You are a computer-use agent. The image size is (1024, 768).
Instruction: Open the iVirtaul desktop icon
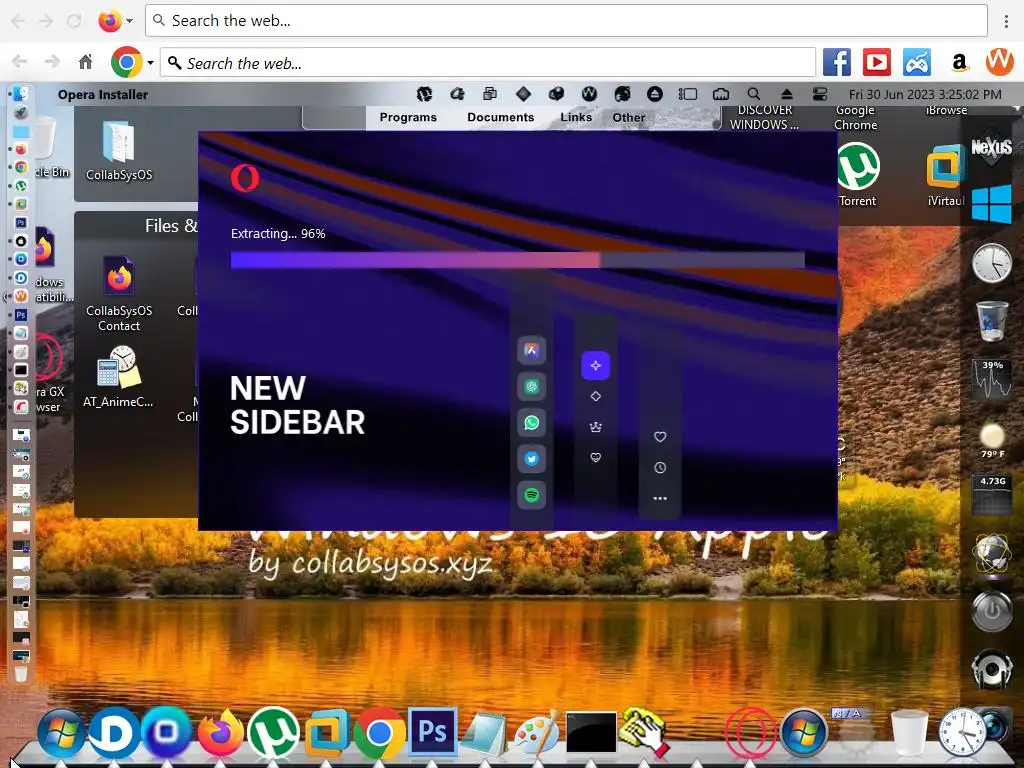pos(946,175)
